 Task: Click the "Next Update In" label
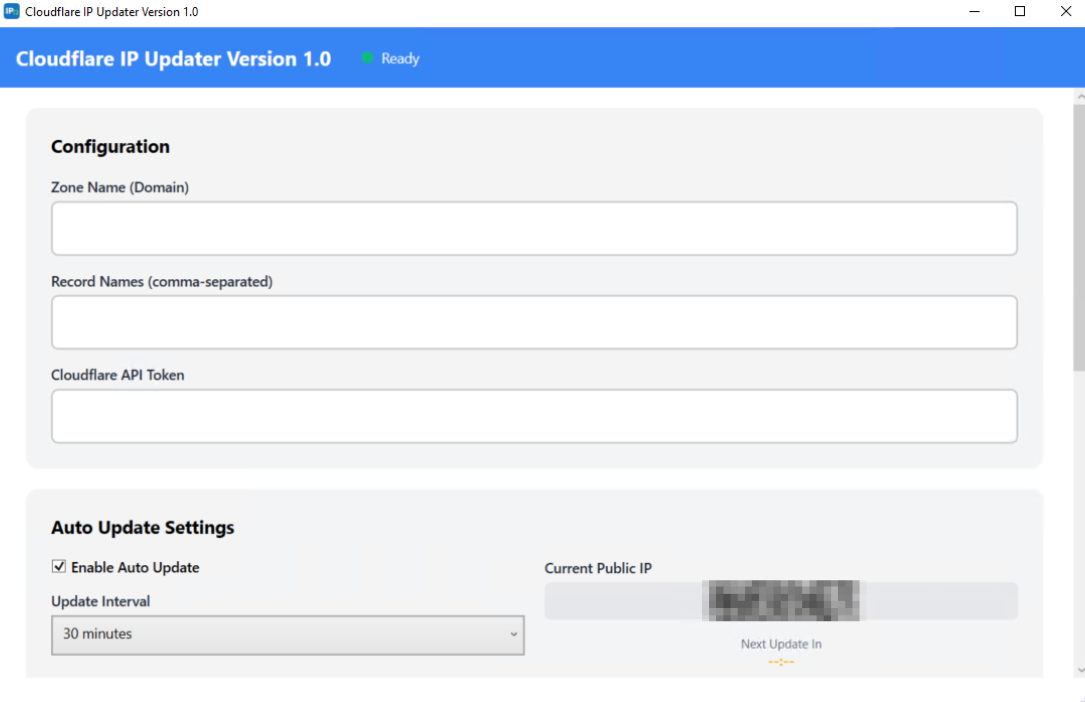781,644
